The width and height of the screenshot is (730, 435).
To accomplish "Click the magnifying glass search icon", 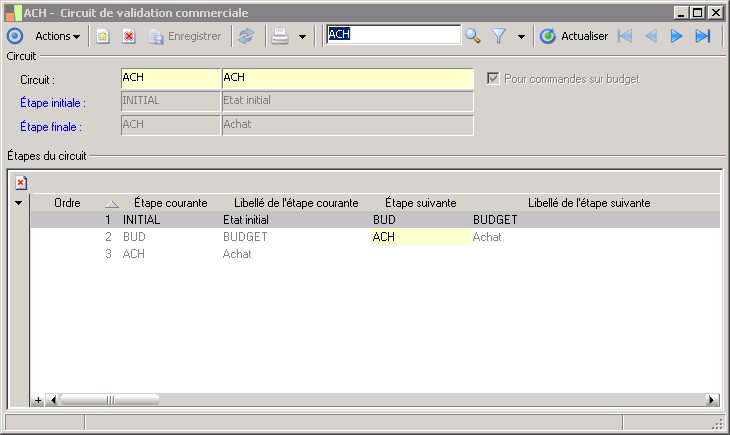I will tap(473, 36).
